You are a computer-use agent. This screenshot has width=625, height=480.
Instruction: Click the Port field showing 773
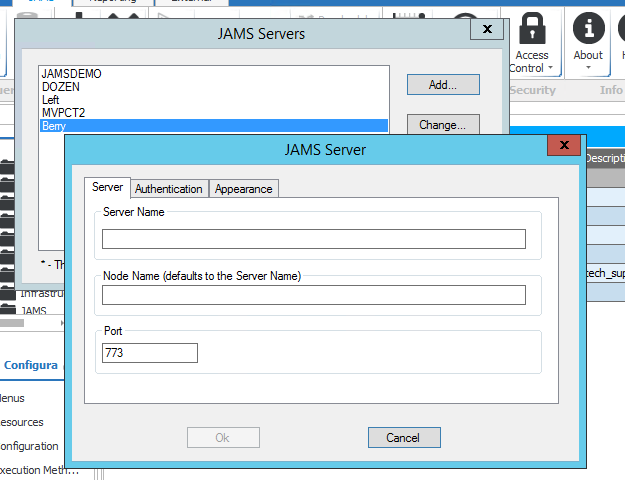150,353
